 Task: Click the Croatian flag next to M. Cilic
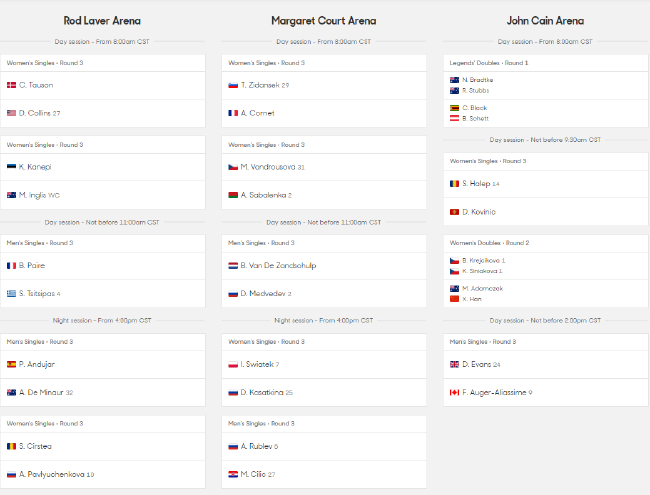pyautogui.click(x=232, y=473)
